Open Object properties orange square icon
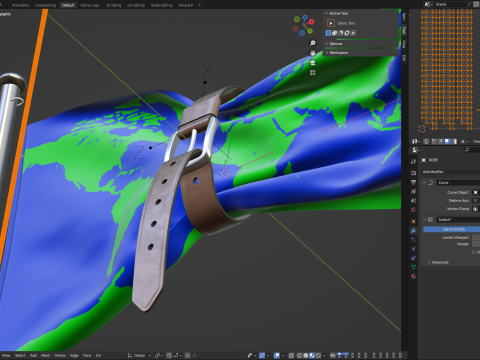The width and height of the screenshot is (480, 360). (413, 221)
